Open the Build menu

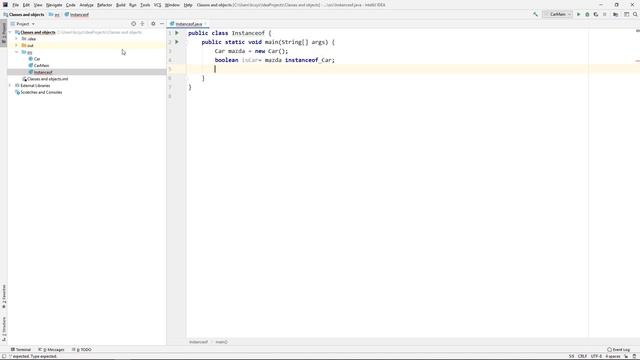tap(120, 5)
